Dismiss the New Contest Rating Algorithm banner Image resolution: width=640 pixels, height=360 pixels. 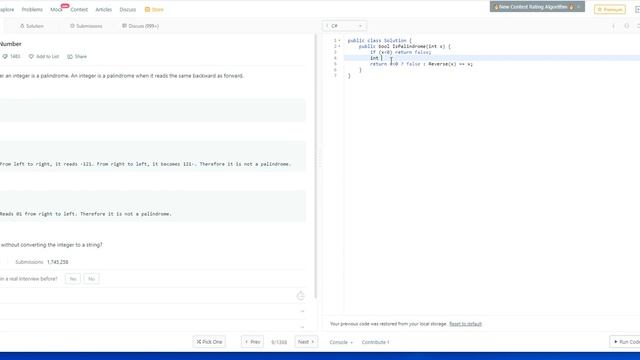(579, 7)
